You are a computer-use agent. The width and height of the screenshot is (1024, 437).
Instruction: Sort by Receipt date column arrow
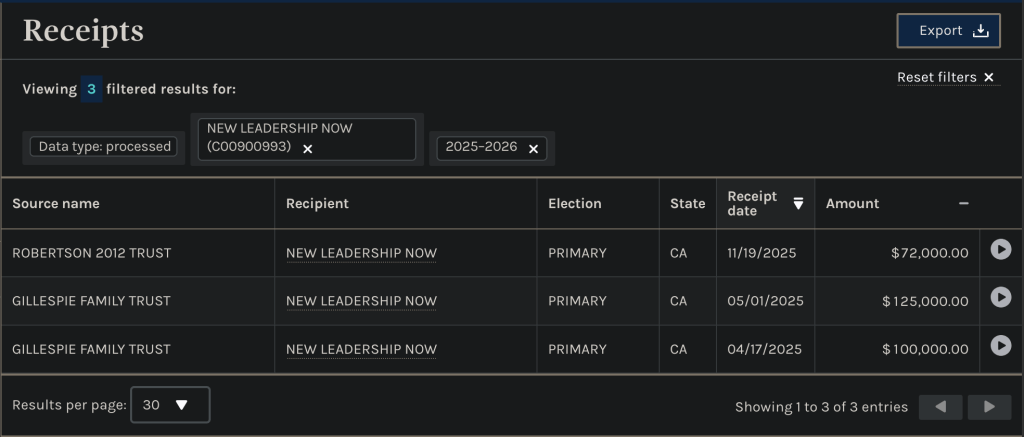798,203
